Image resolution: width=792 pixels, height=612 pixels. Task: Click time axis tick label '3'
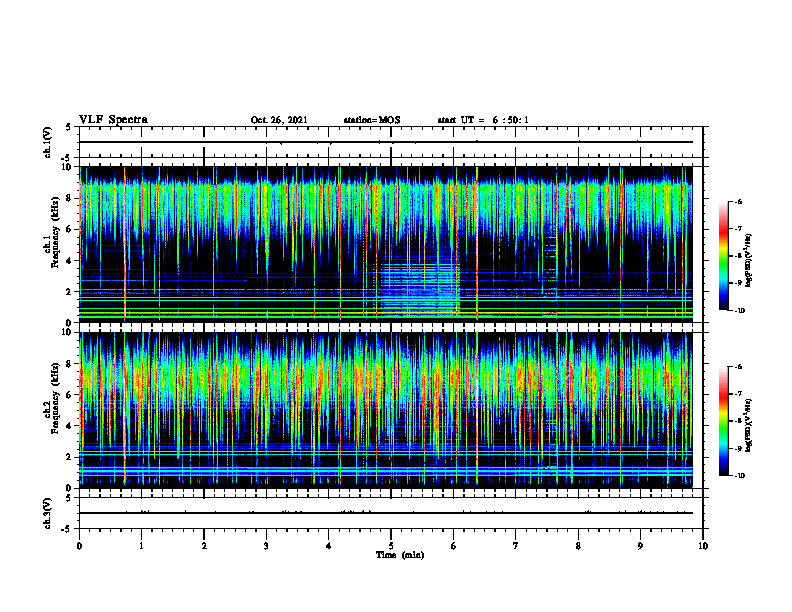click(266, 546)
